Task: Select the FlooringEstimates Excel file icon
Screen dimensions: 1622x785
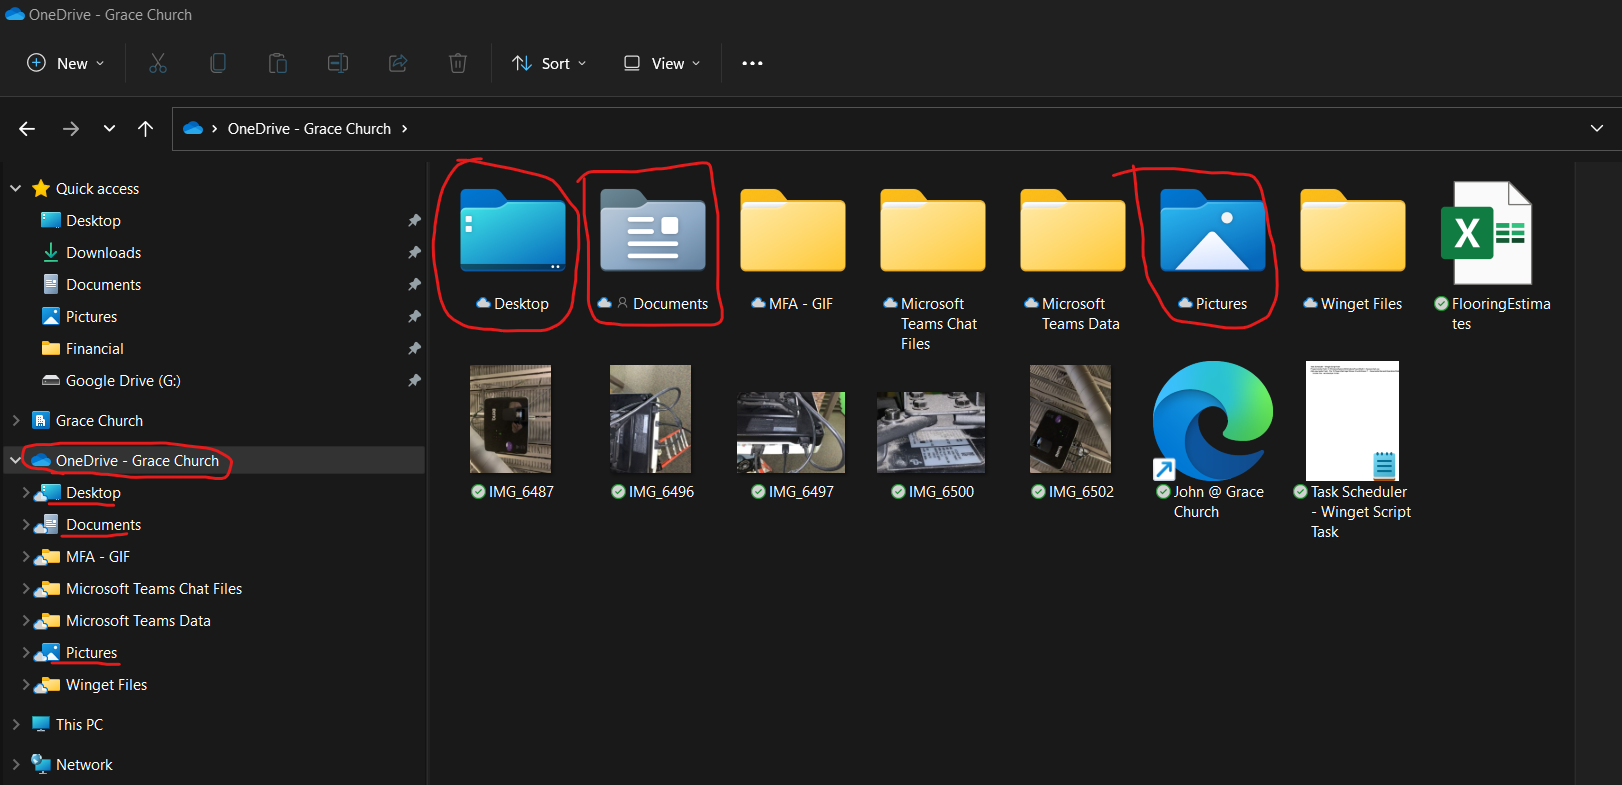Action: [x=1486, y=232]
